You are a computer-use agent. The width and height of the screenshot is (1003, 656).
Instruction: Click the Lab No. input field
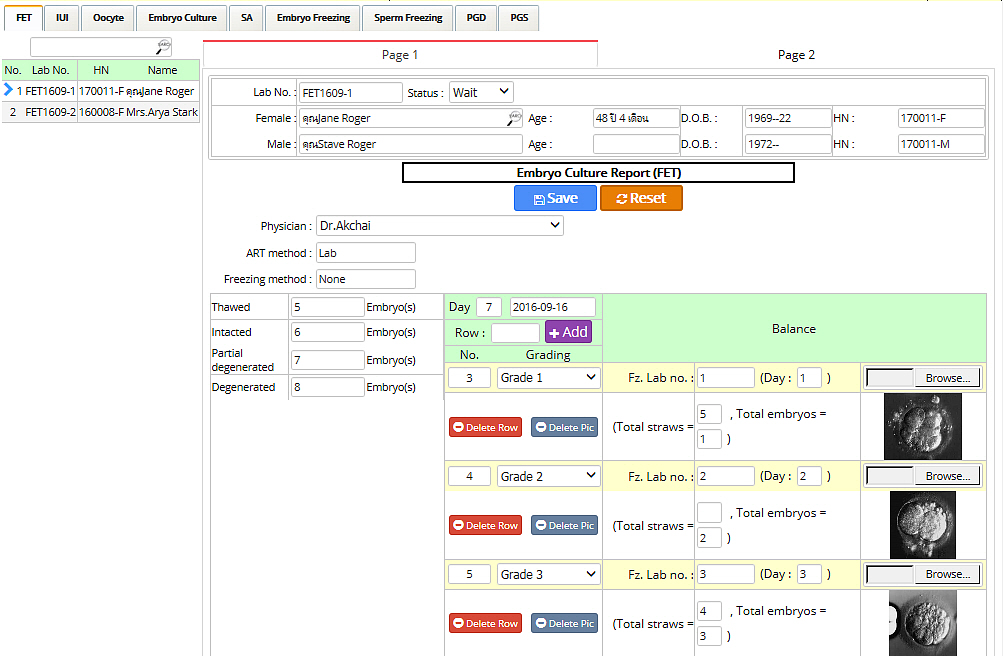pos(350,93)
